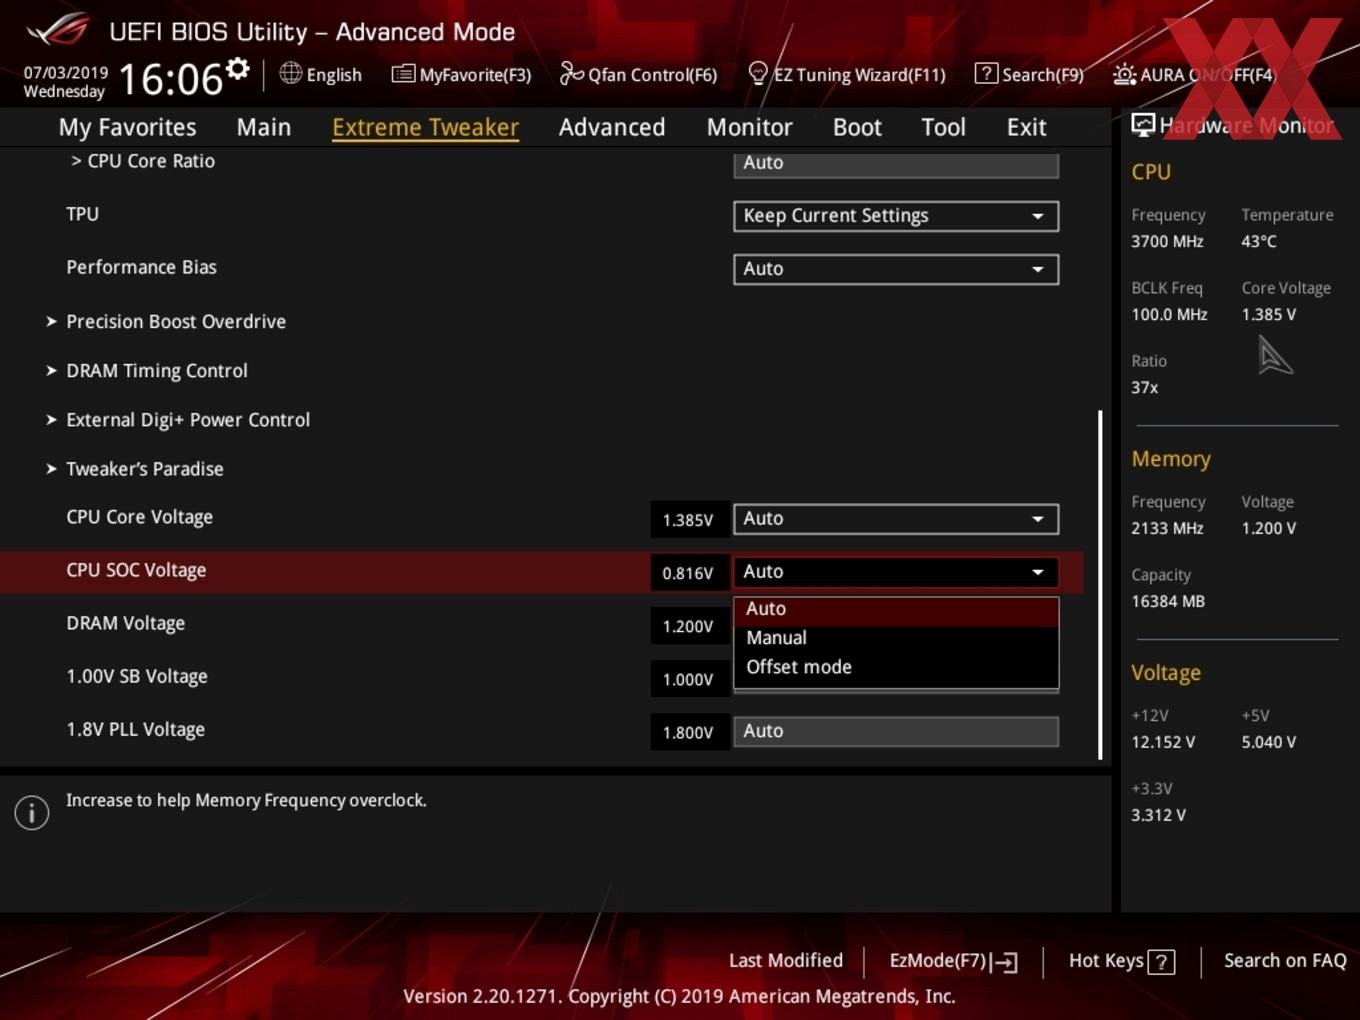Open CPU Core Voltage dropdown
The image size is (1360, 1020).
896,519
